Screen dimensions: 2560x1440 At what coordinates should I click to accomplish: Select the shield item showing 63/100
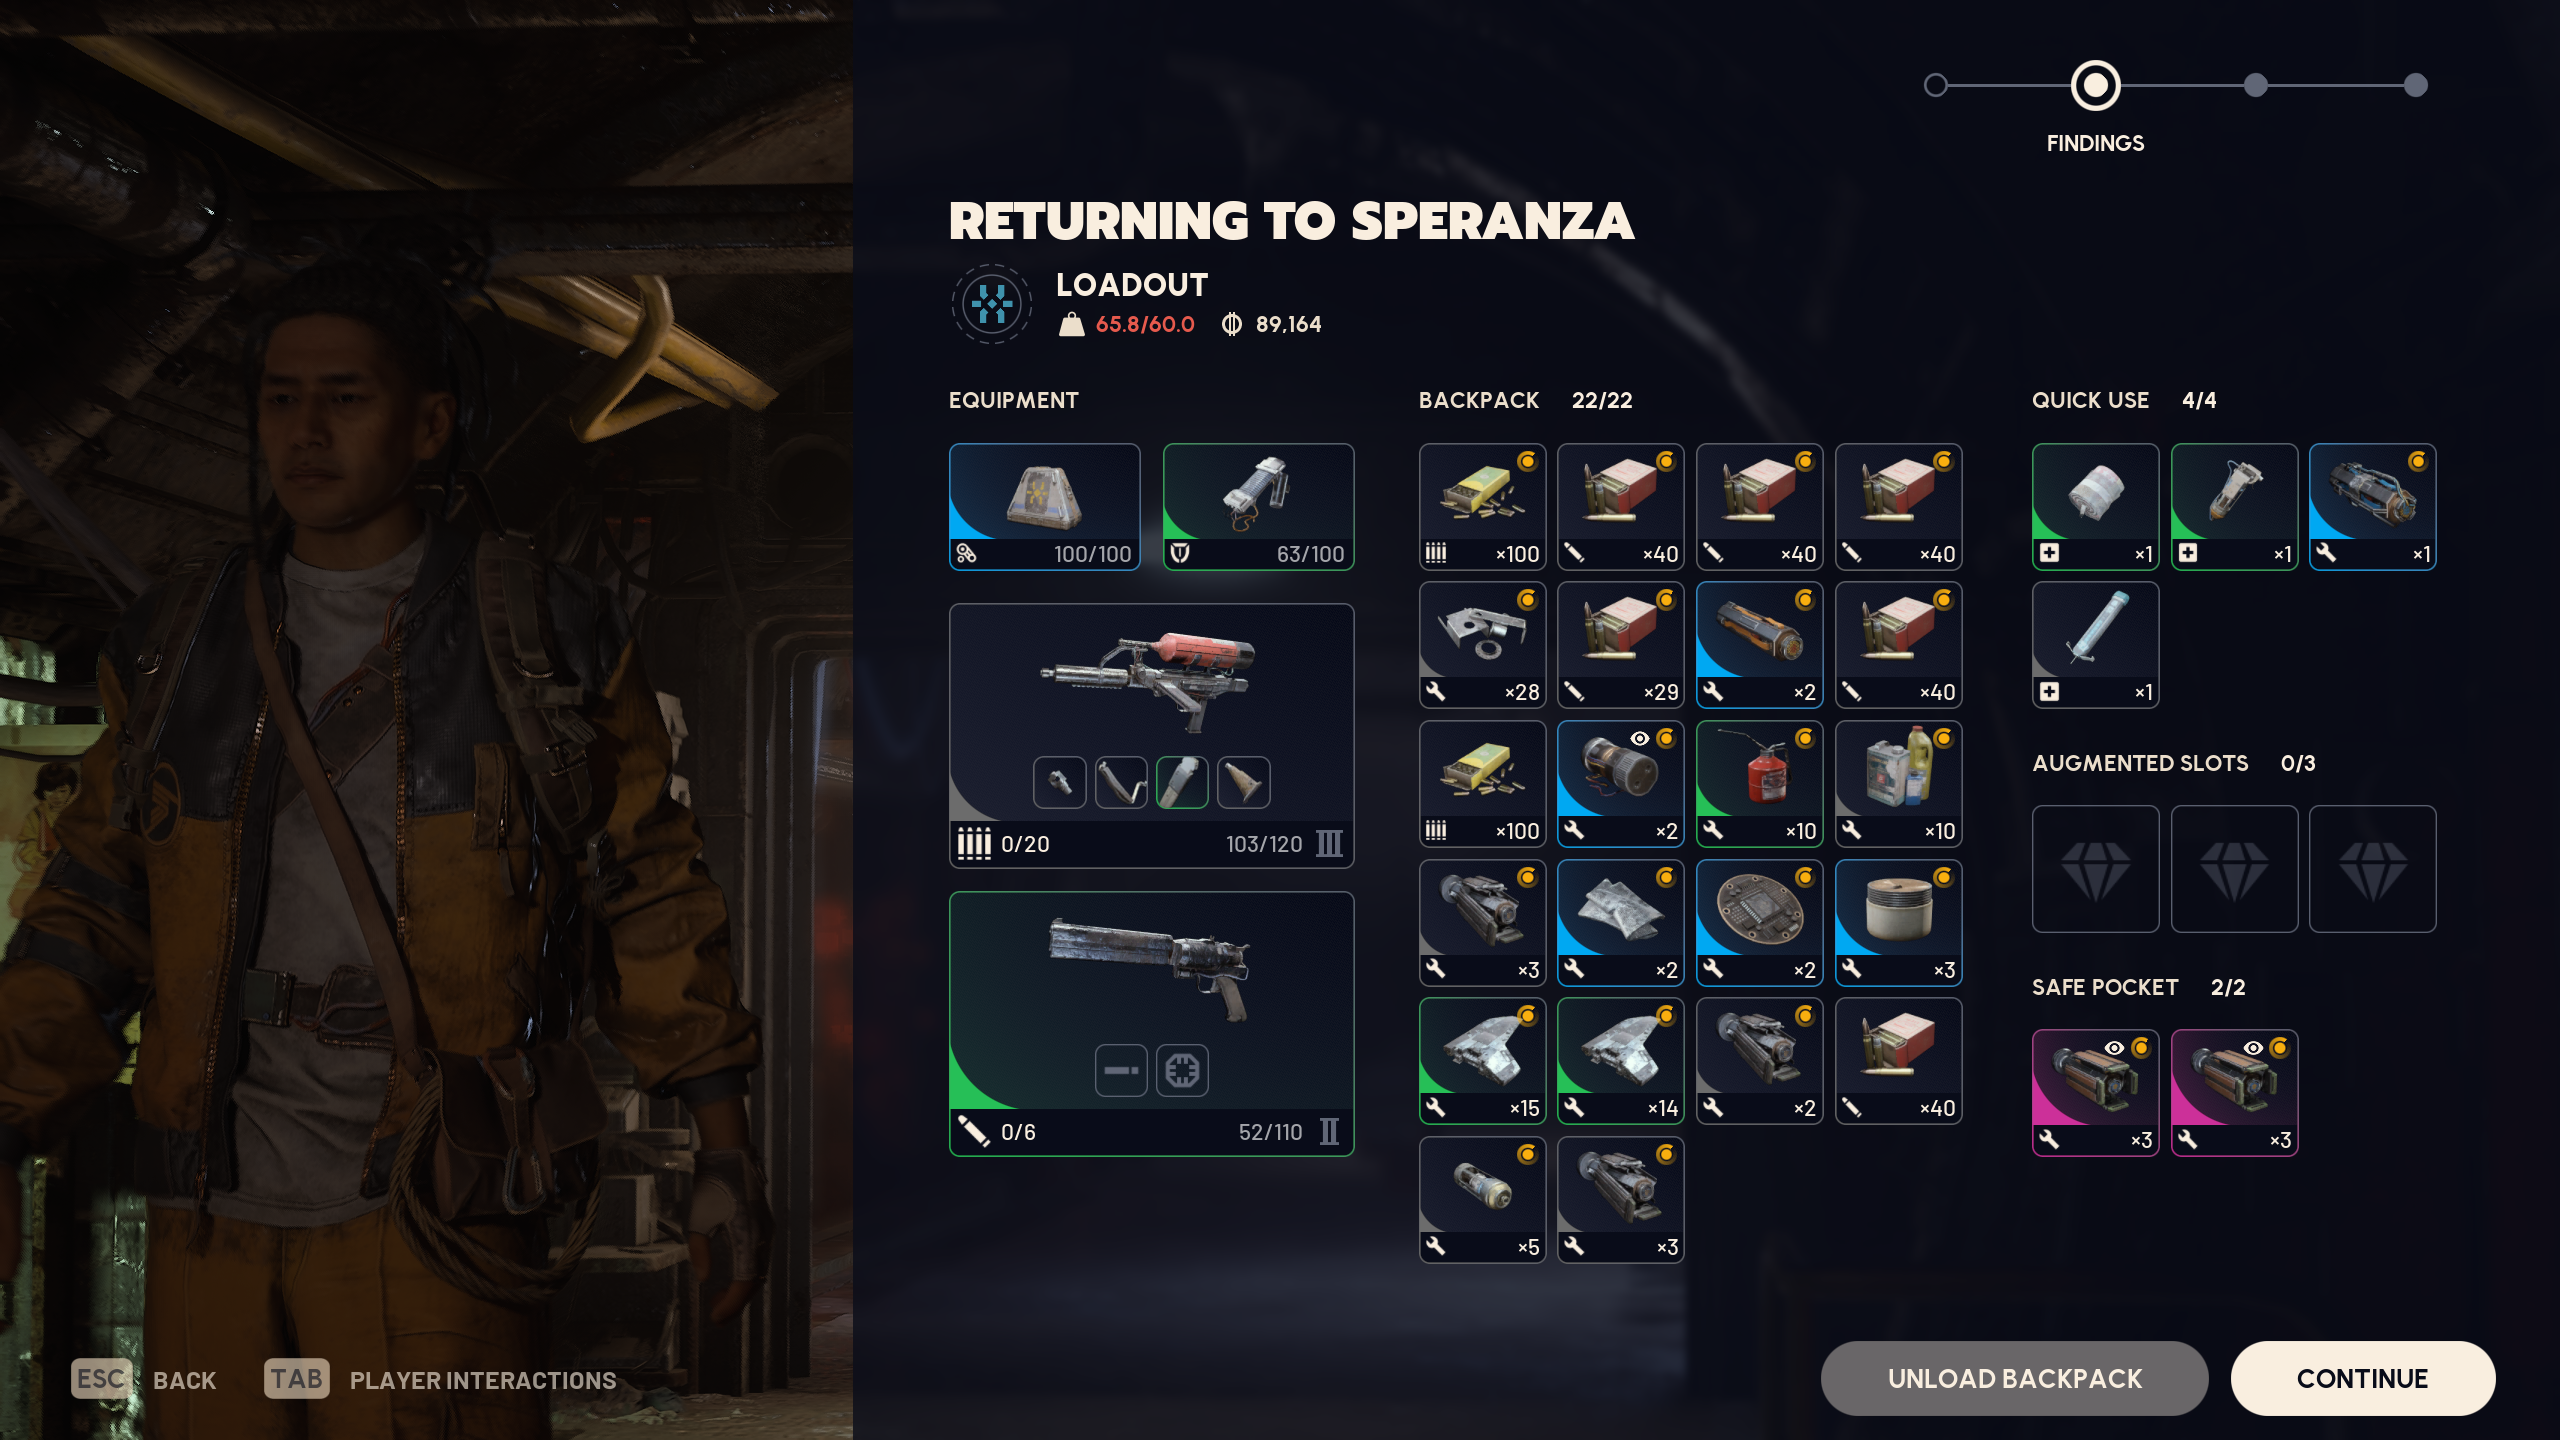tap(1258, 507)
